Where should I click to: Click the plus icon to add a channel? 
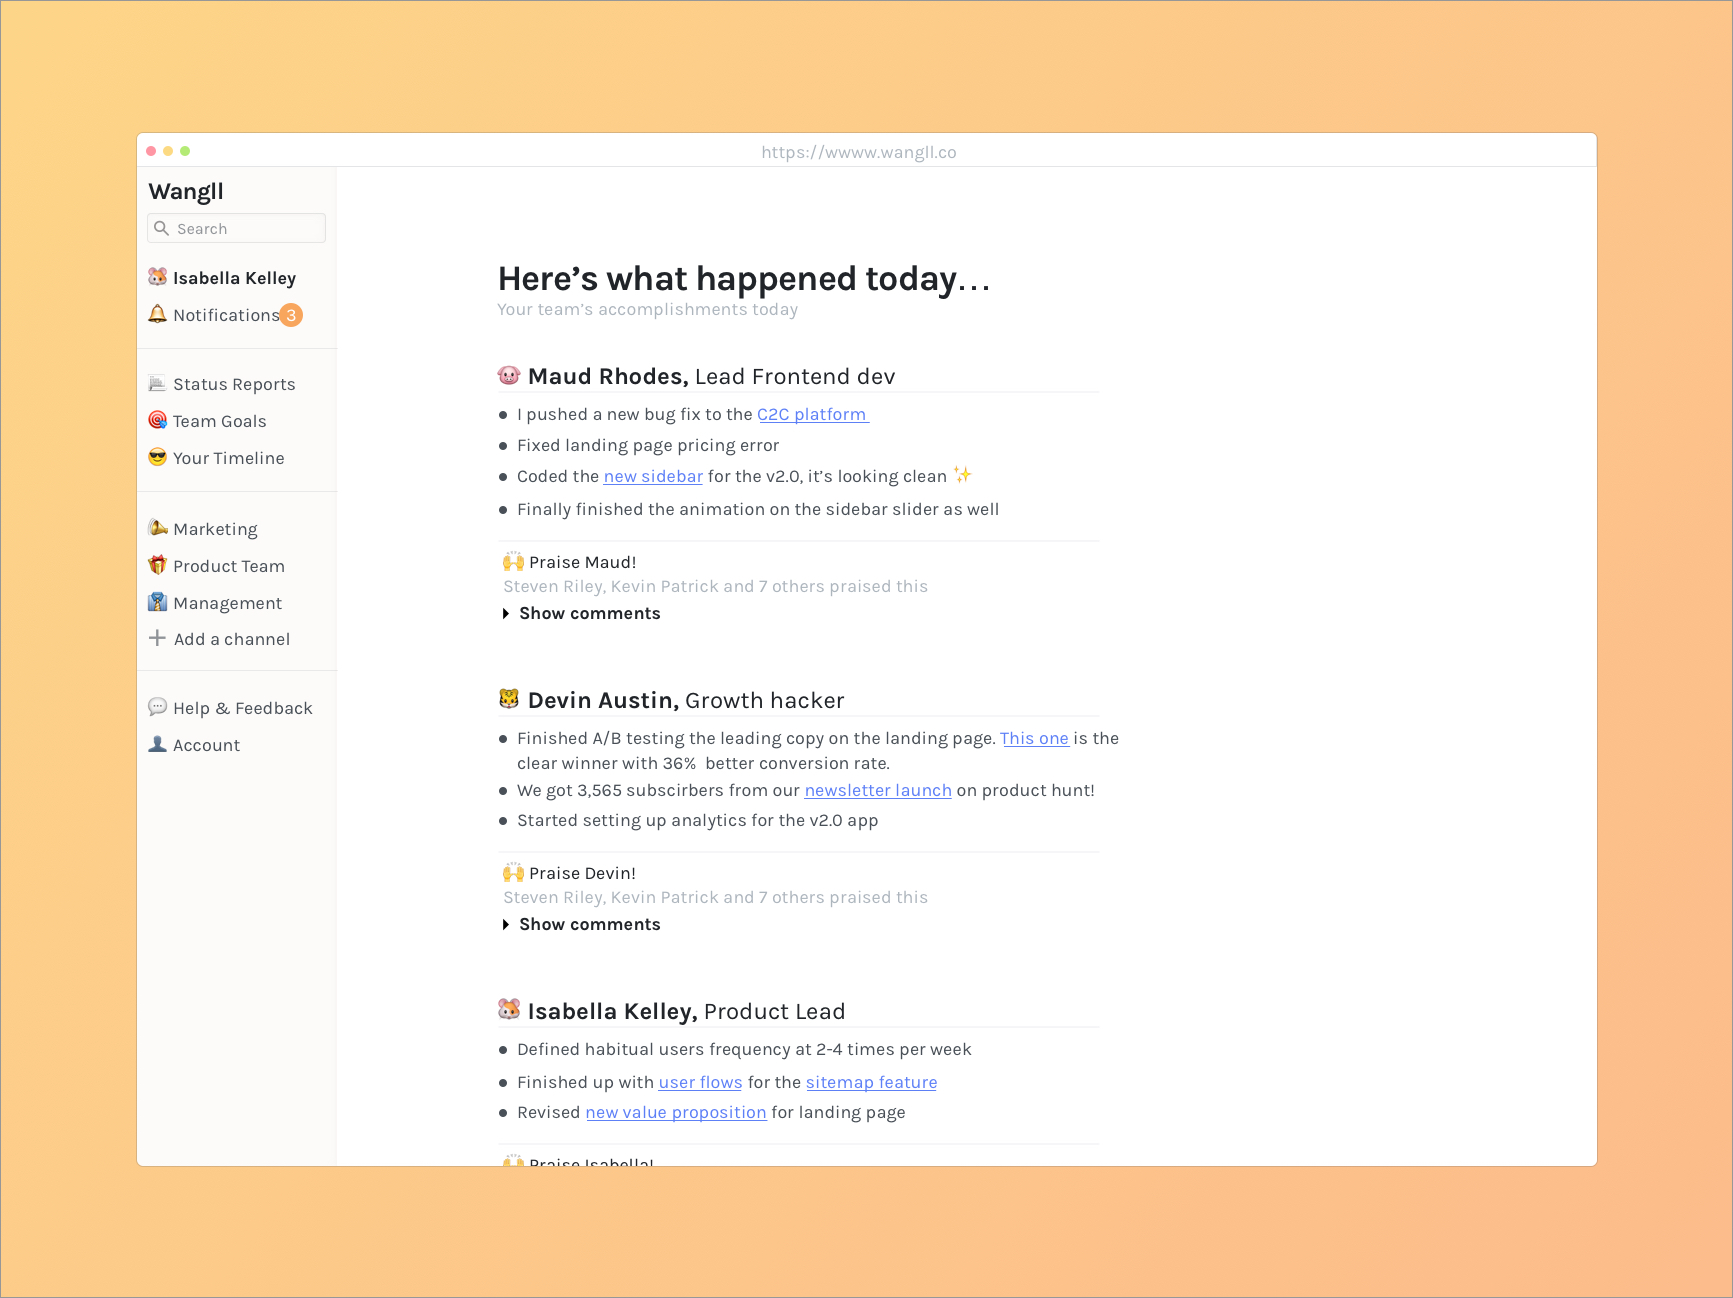point(157,638)
